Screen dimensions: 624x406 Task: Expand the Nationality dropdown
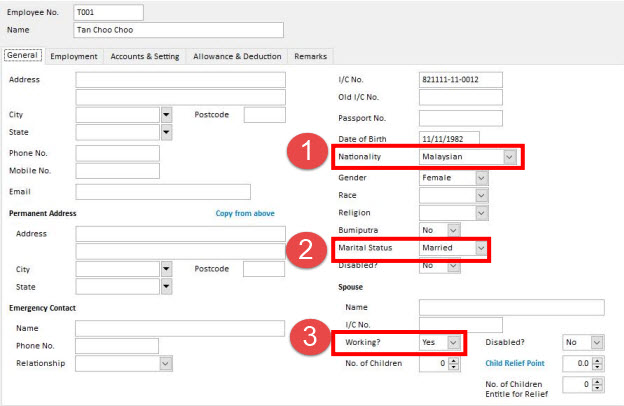coord(509,158)
